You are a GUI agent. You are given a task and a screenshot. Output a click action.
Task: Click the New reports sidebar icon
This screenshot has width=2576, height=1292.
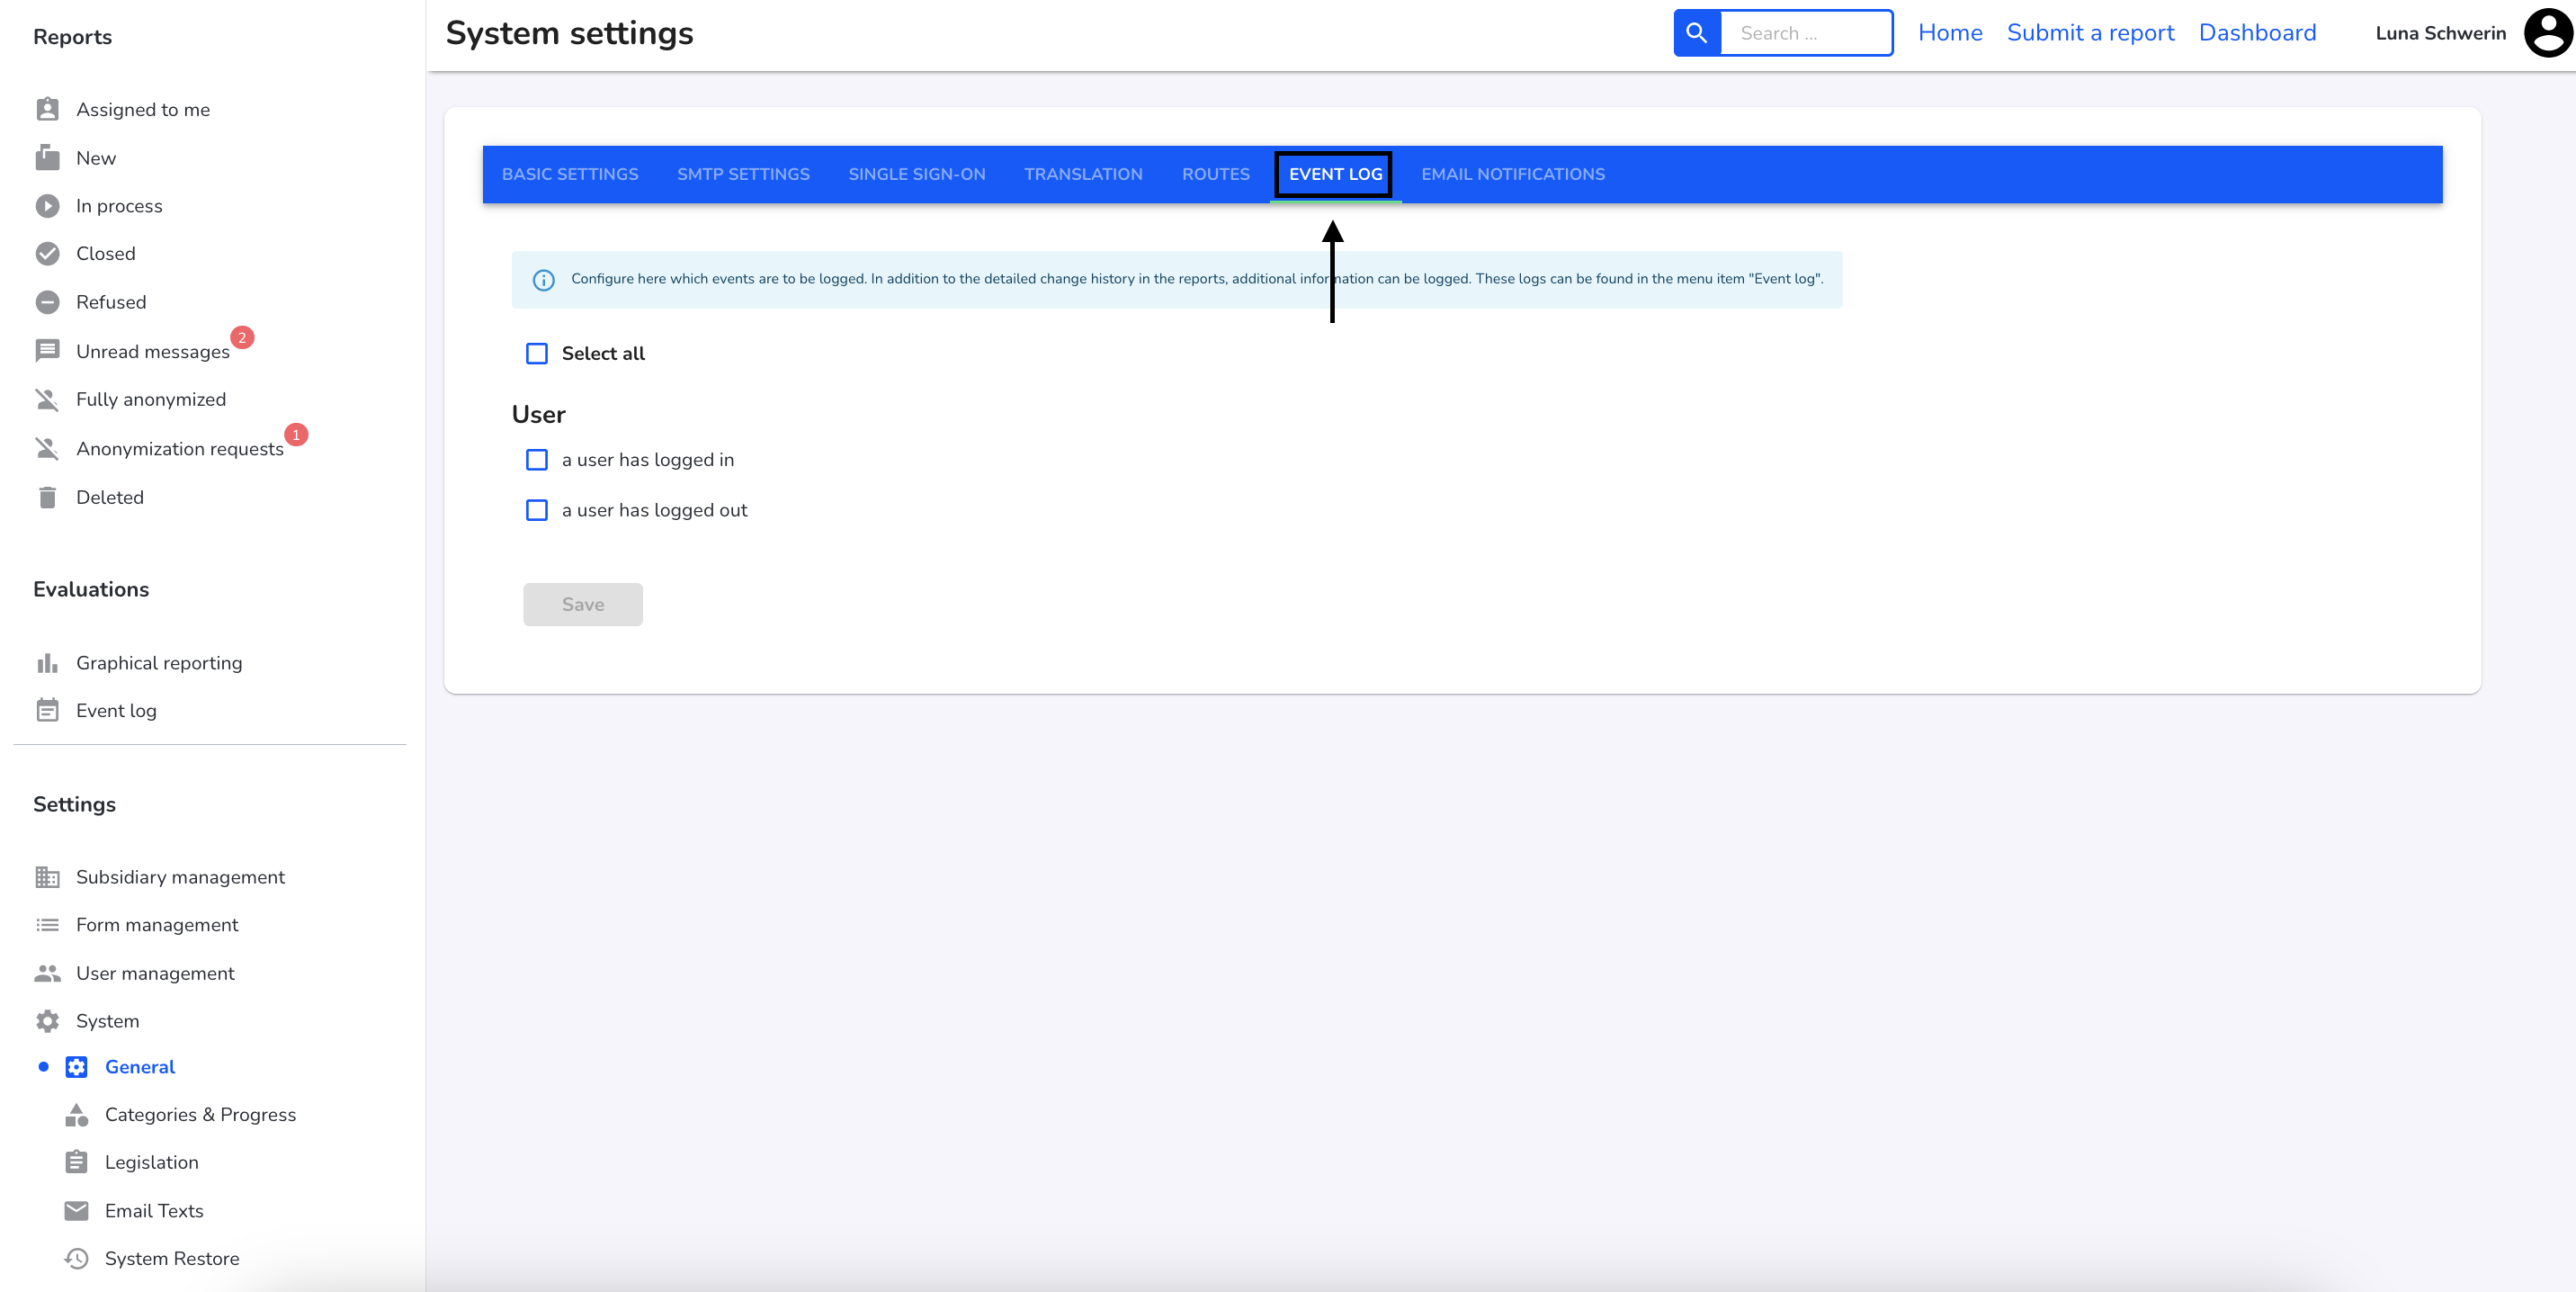tap(48, 157)
